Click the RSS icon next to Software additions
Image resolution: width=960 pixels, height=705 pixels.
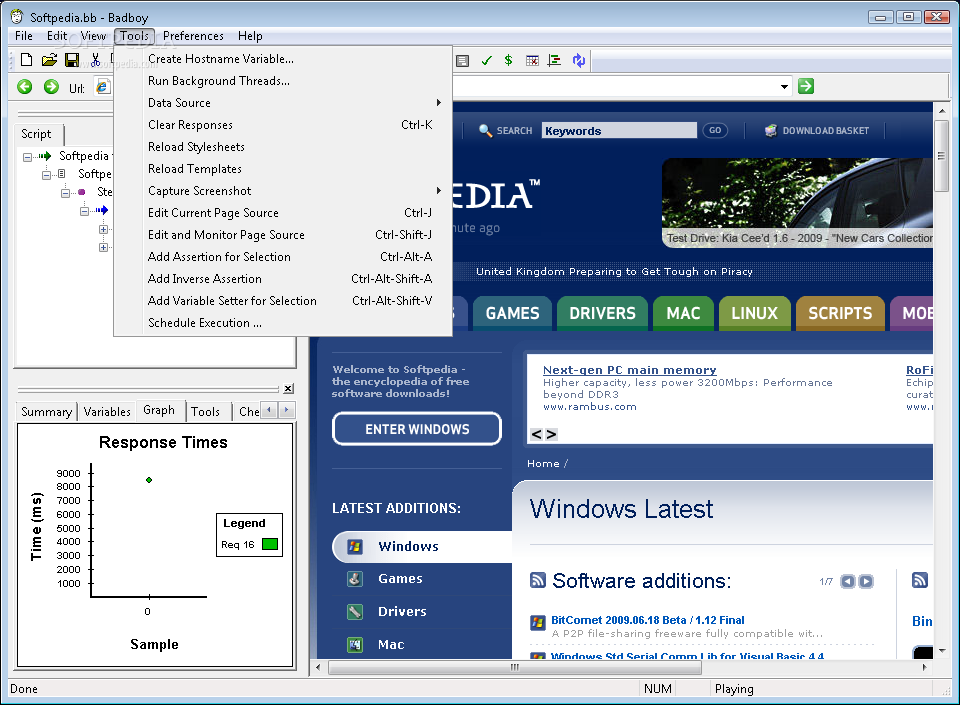click(538, 580)
